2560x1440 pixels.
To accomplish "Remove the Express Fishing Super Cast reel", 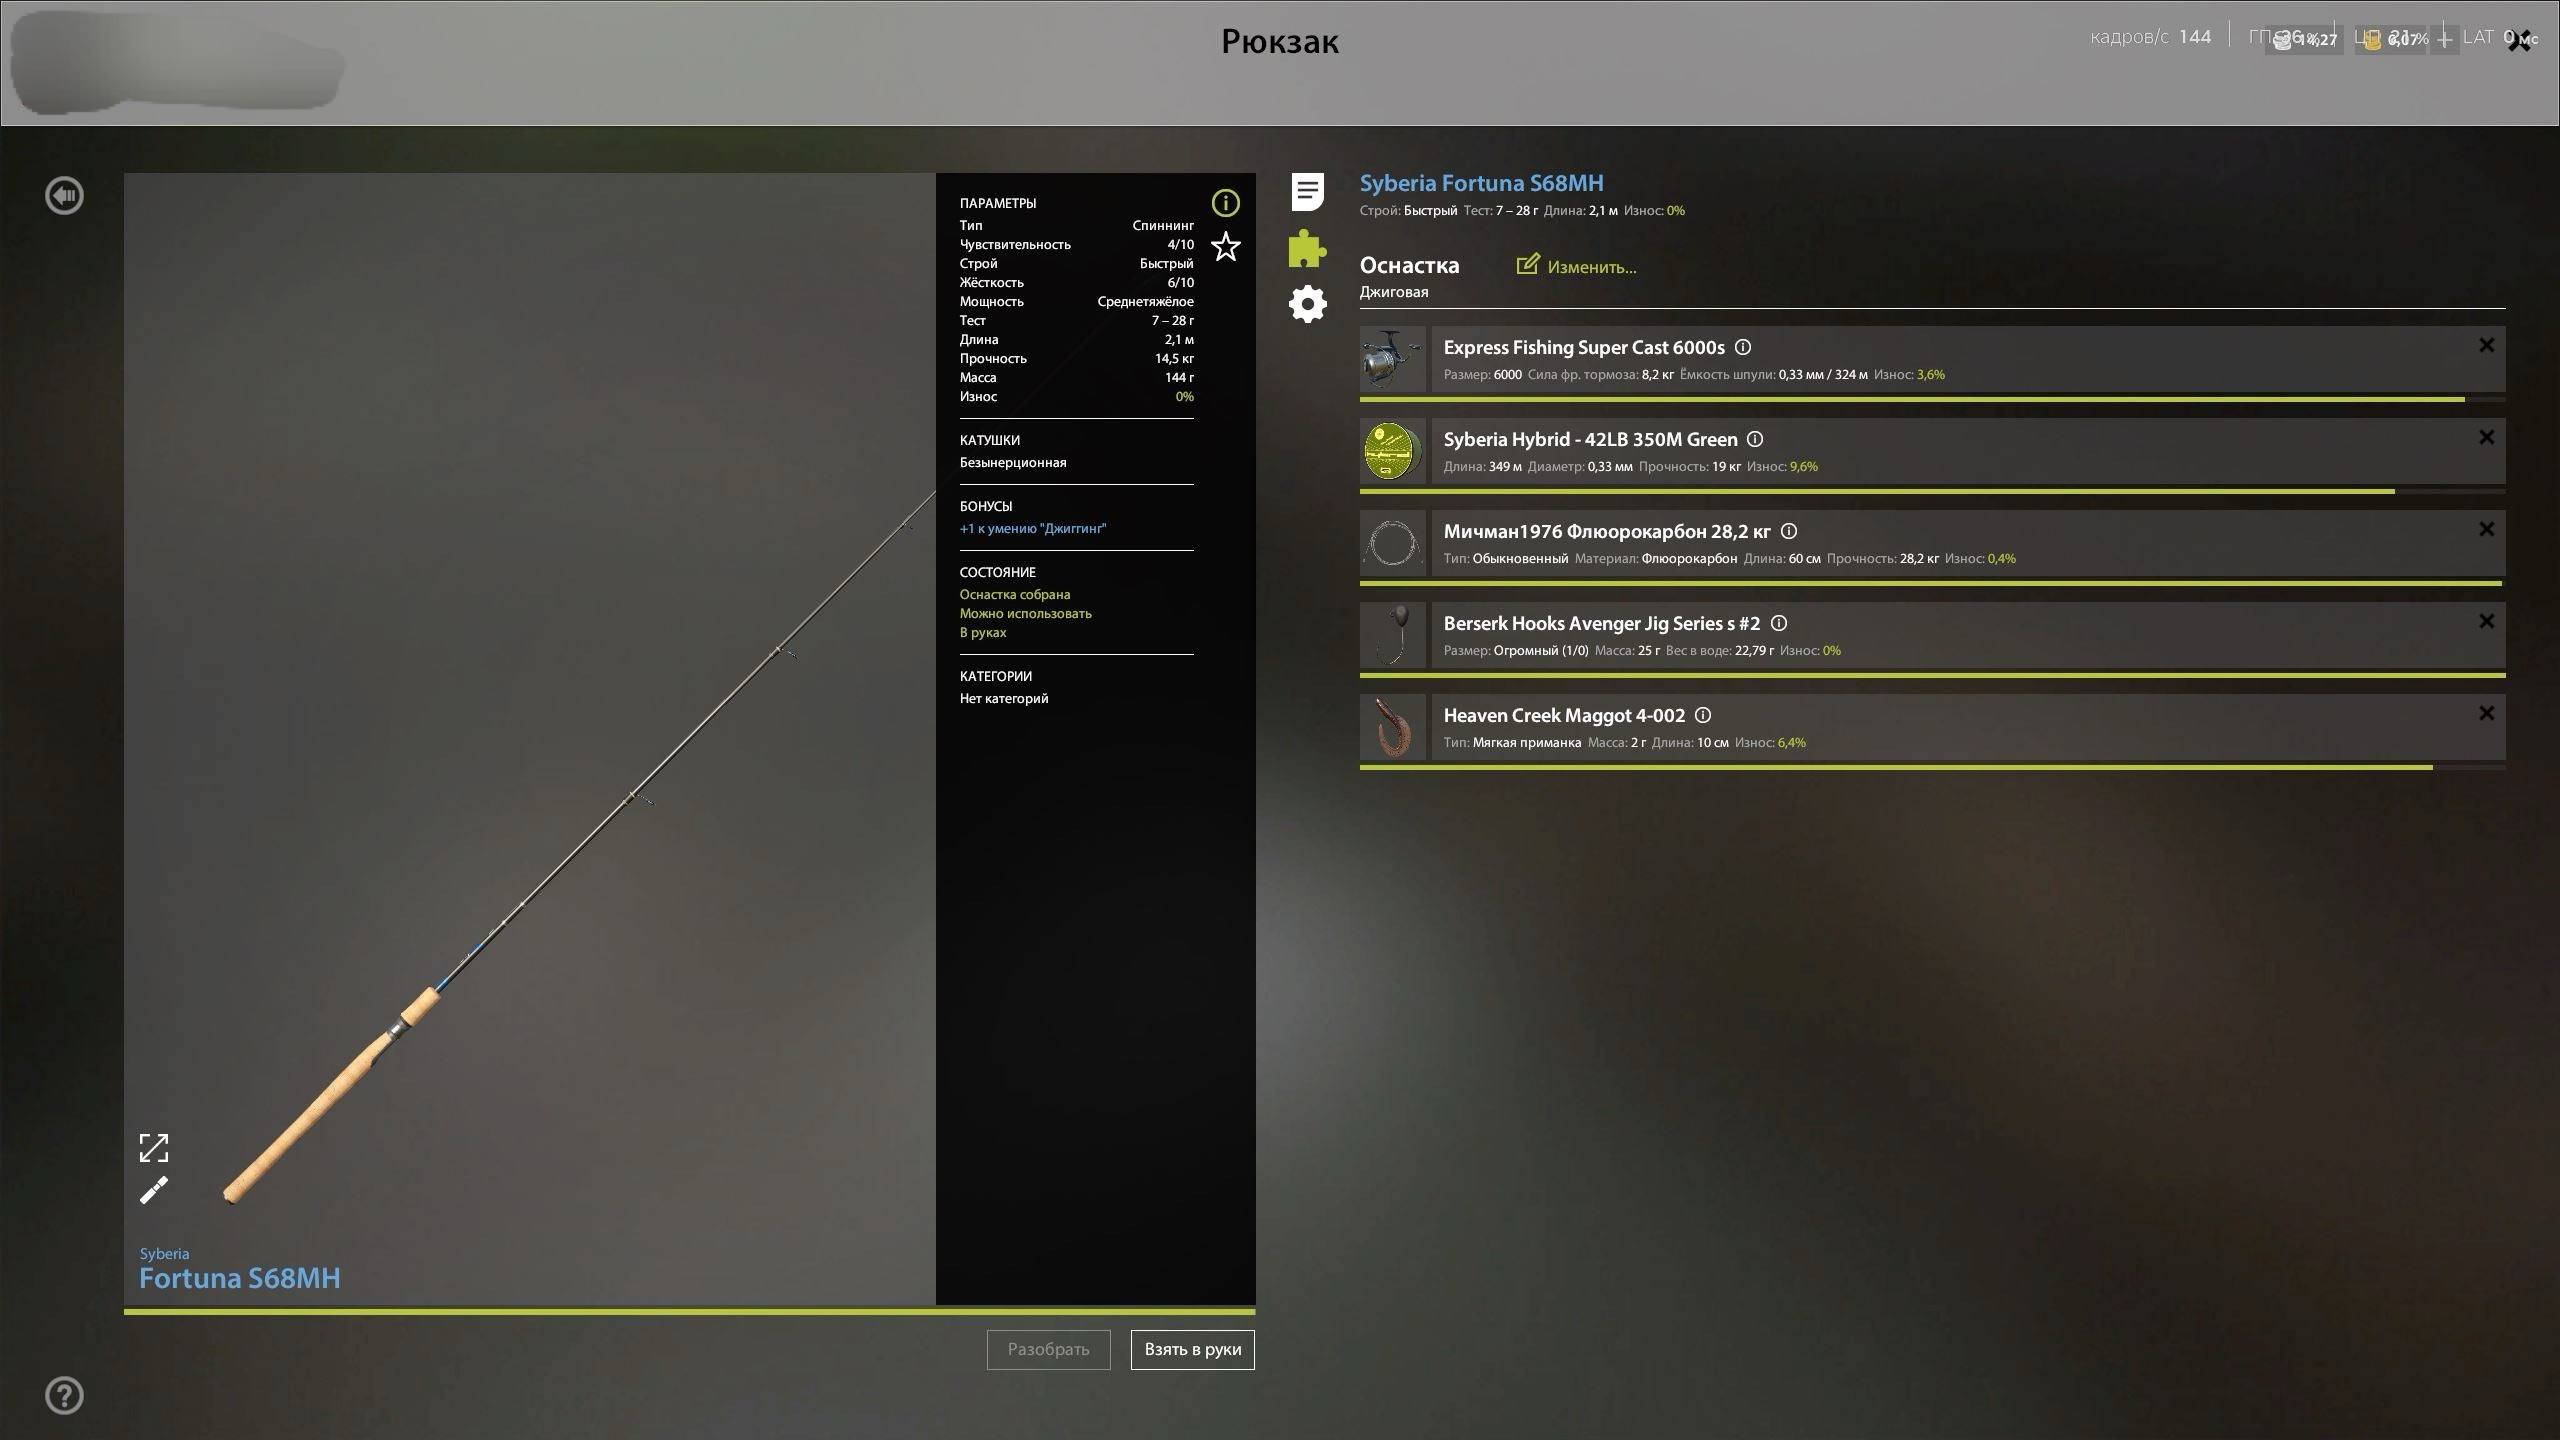I will 2486,346.
